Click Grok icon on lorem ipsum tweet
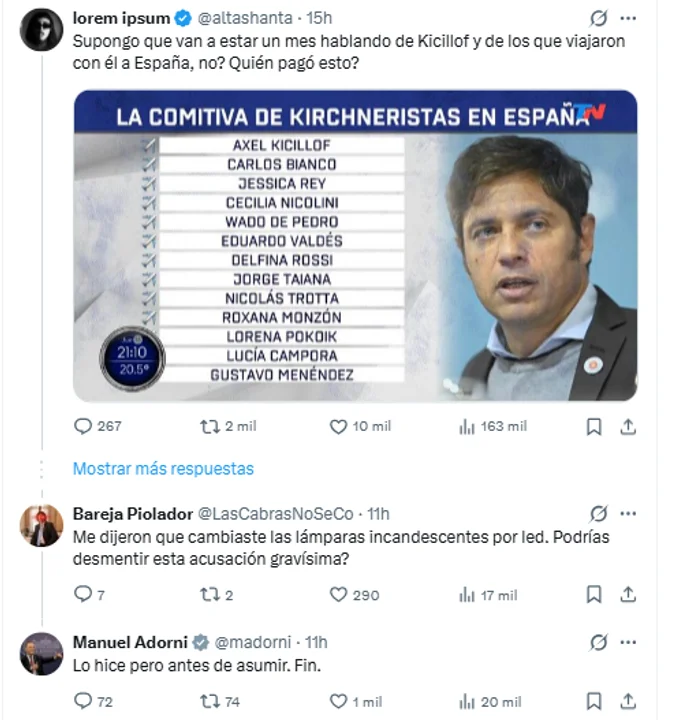The image size is (675, 720). coord(598,18)
